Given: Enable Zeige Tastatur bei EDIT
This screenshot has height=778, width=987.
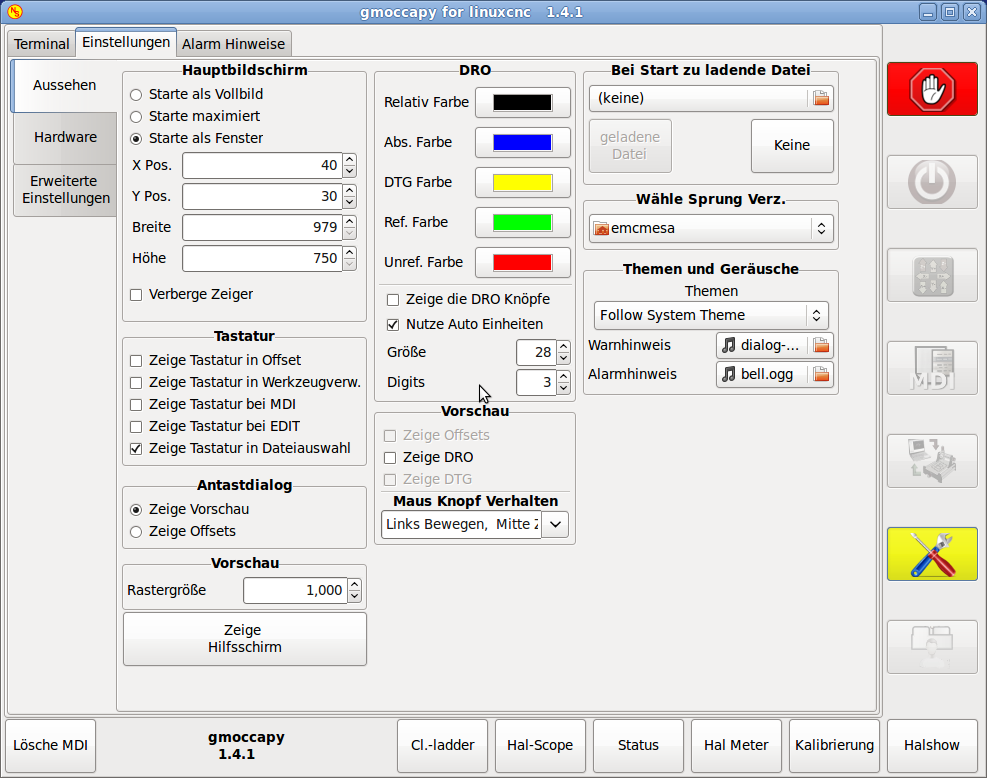Looking at the screenshot, I should point(136,427).
